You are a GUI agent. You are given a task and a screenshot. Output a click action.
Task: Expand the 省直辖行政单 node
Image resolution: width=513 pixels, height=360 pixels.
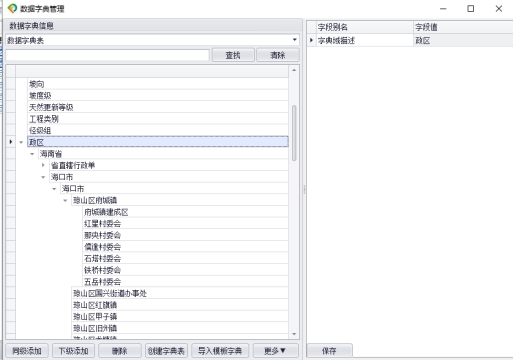tap(43, 165)
